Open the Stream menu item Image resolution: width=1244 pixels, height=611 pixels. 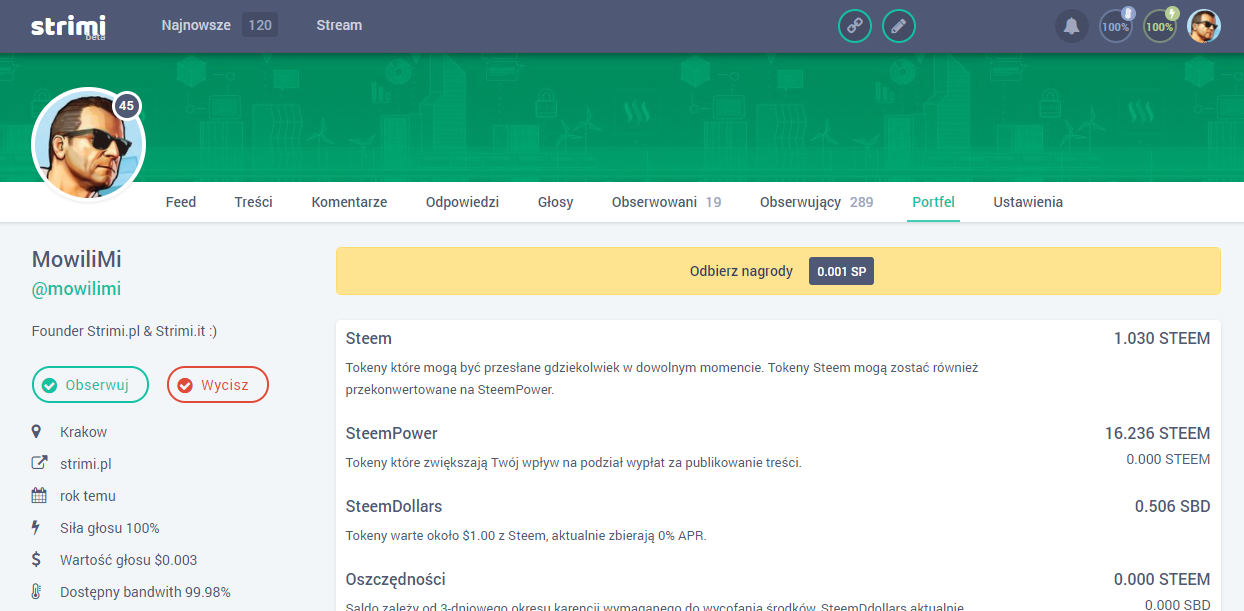[339, 25]
